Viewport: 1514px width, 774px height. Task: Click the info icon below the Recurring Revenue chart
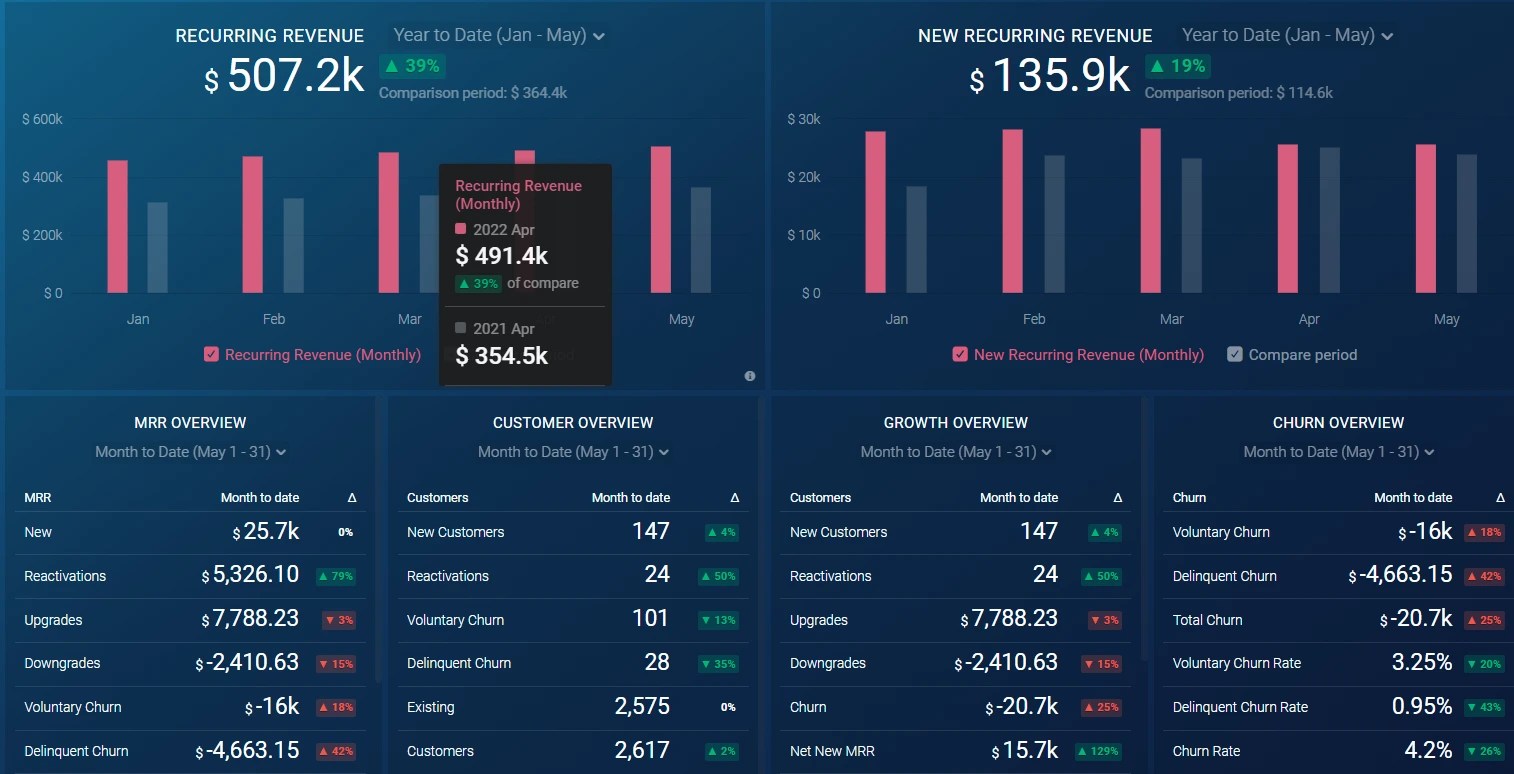(749, 376)
